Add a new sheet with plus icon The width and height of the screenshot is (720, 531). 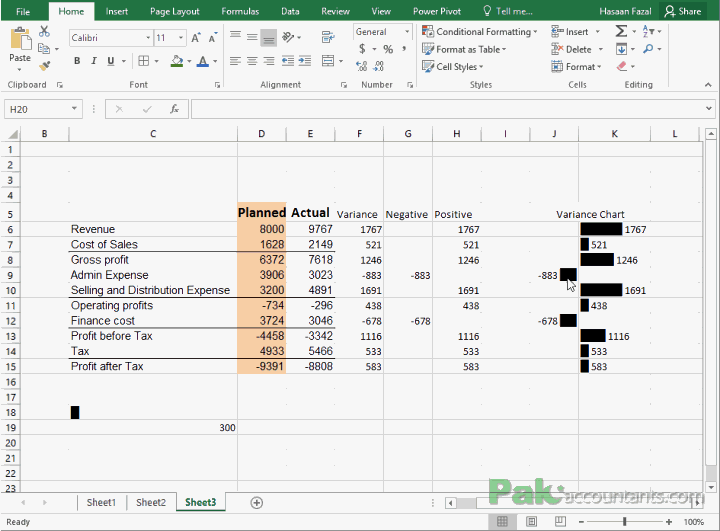point(257,502)
